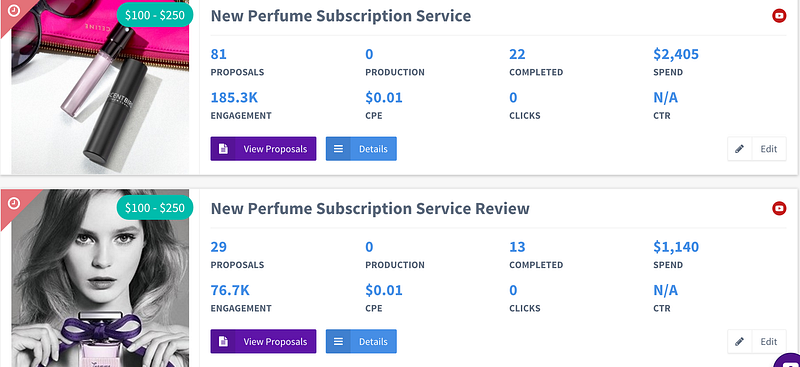Click pencil icon for Subscription Service Review campaign
The width and height of the screenshot is (800, 367).
tap(739, 341)
